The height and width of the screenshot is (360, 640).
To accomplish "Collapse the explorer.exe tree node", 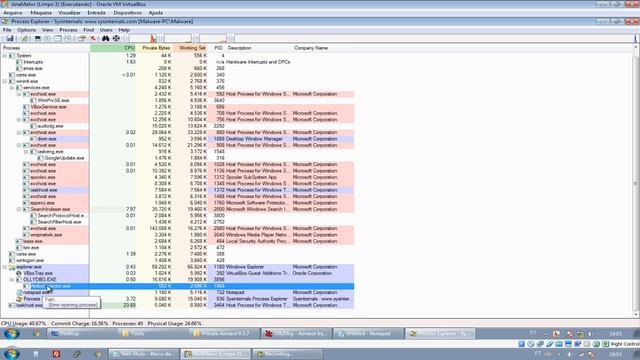I will (x=5, y=267).
